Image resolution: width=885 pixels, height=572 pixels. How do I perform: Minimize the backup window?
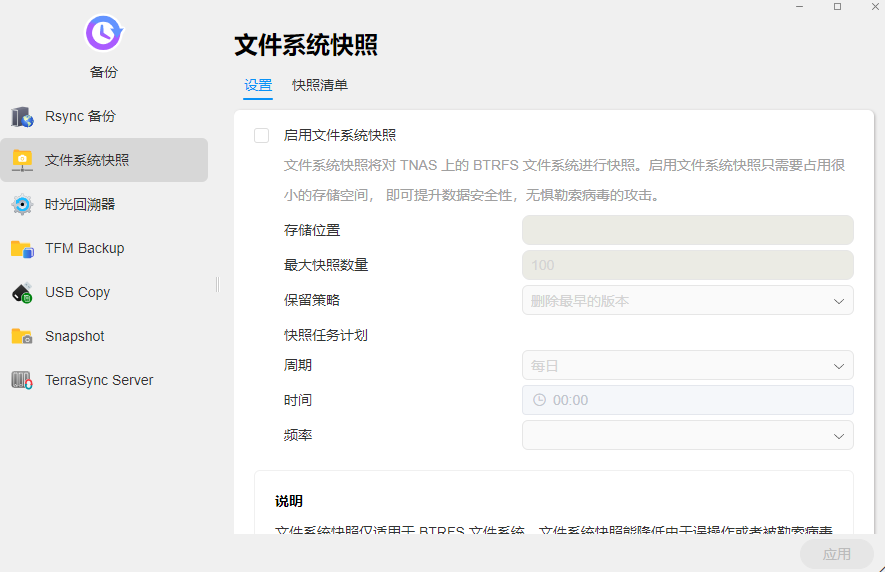(x=799, y=7)
